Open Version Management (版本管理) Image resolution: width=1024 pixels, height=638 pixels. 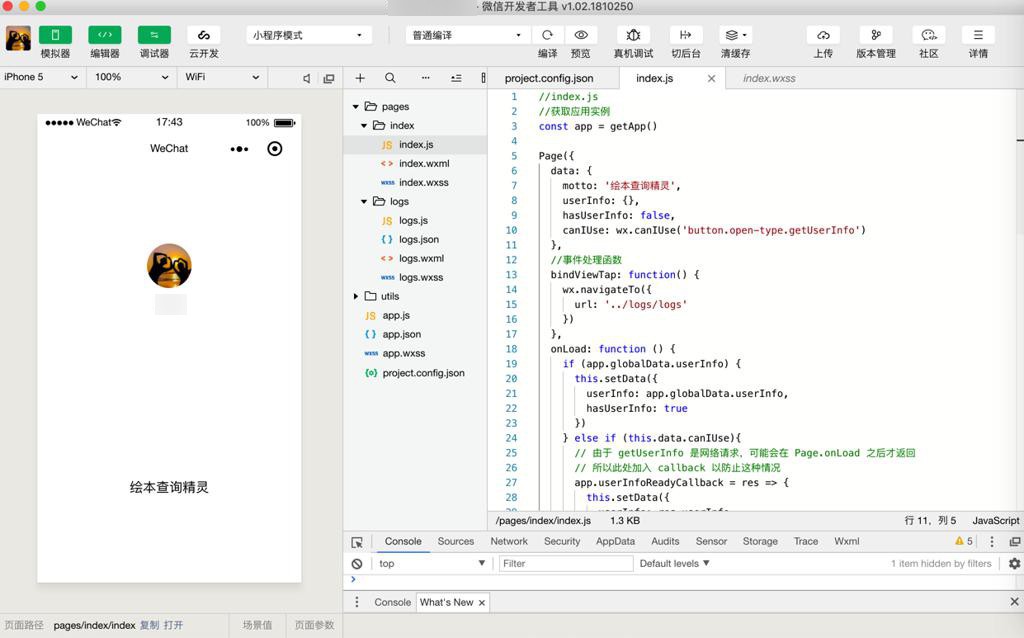(x=876, y=35)
